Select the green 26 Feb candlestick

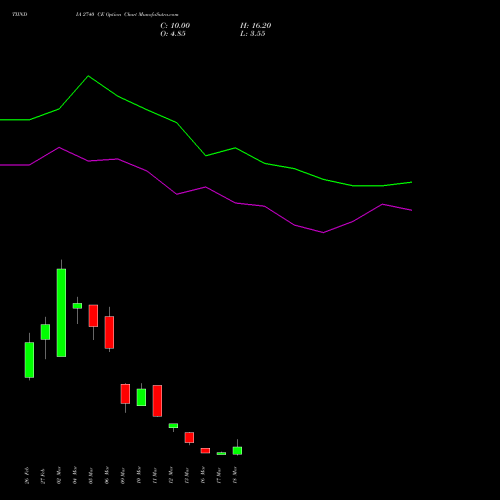[x=29, y=360]
